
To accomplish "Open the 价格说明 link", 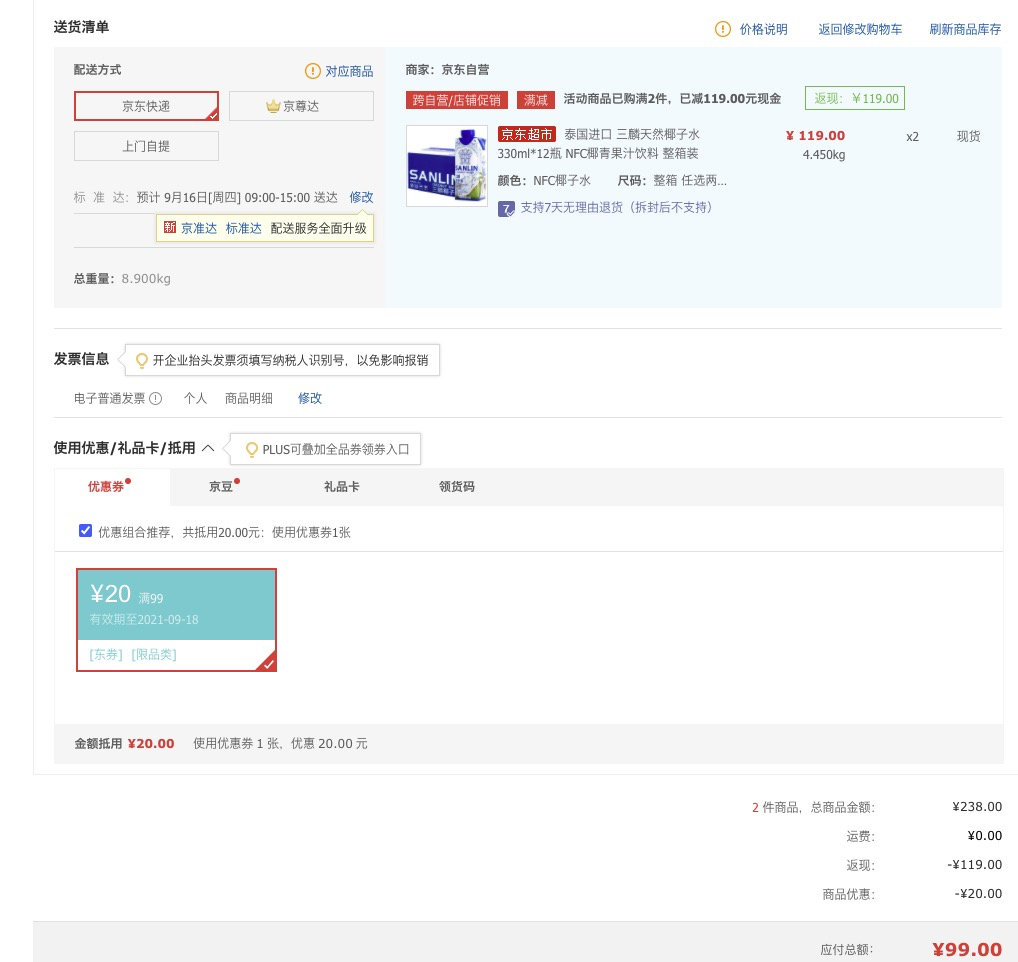I will [x=764, y=29].
